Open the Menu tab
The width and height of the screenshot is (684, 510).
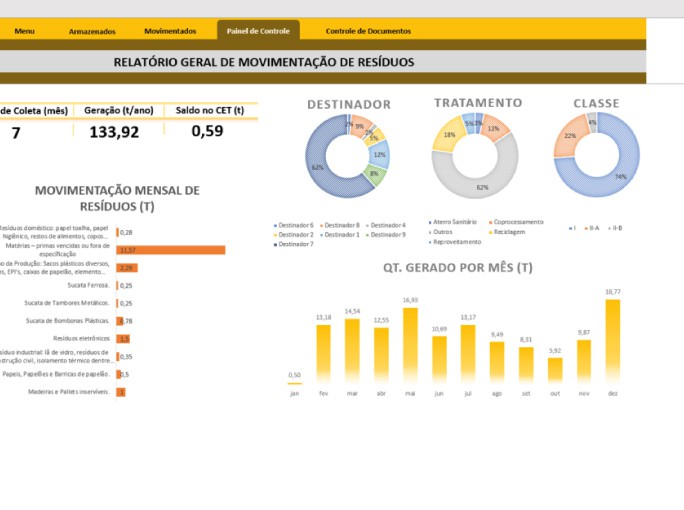pos(25,31)
